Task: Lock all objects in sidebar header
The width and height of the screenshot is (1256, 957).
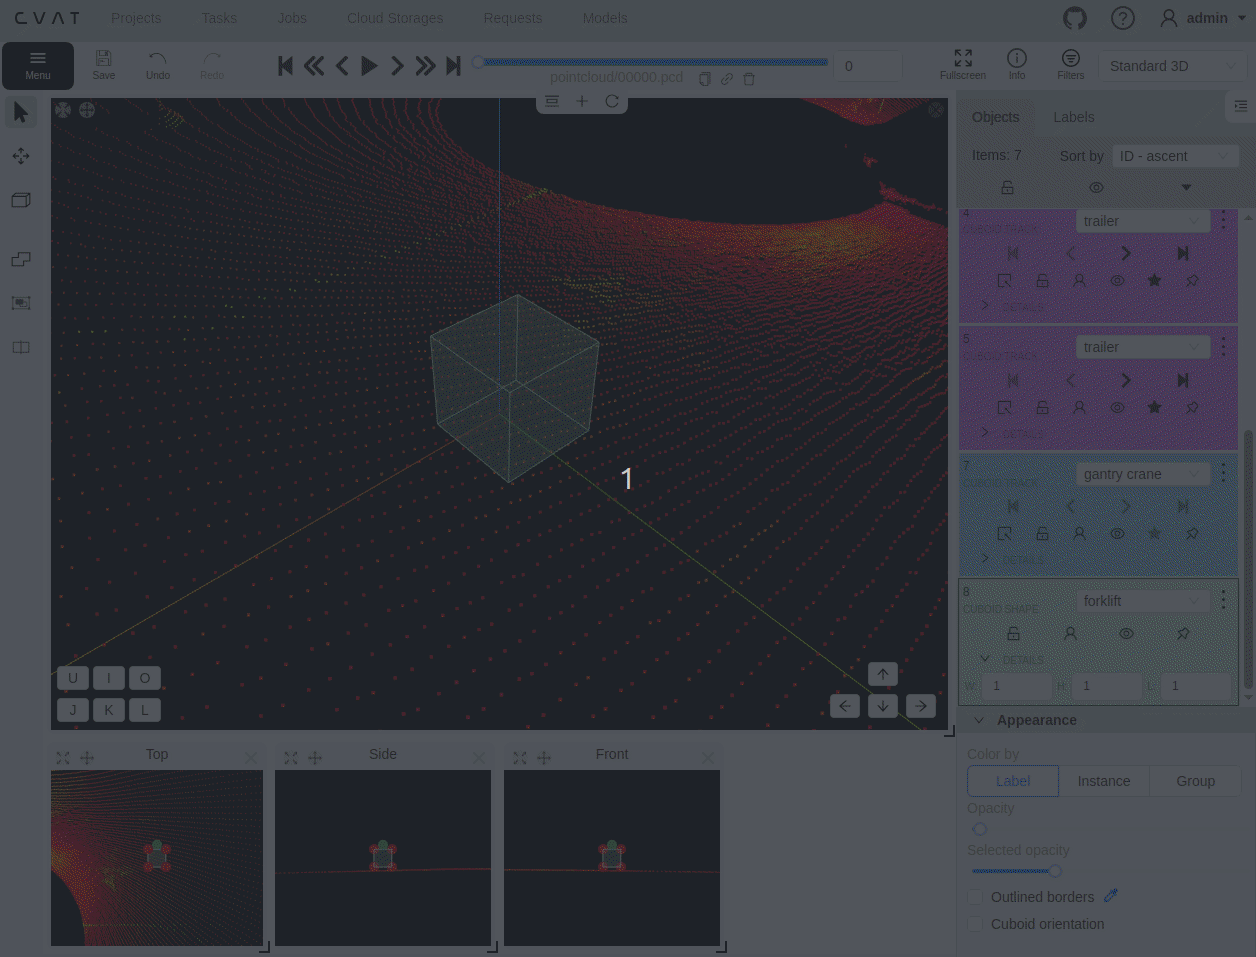Action: coord(1007,187)
